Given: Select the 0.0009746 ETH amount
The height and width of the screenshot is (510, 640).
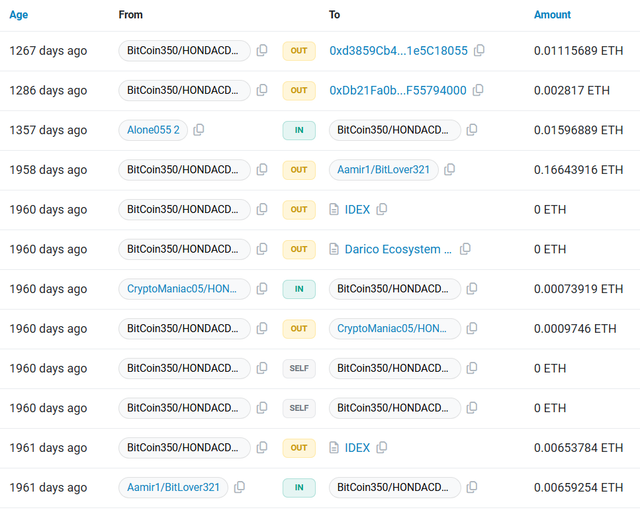Looking at the screenshot, I should [575, 328].
